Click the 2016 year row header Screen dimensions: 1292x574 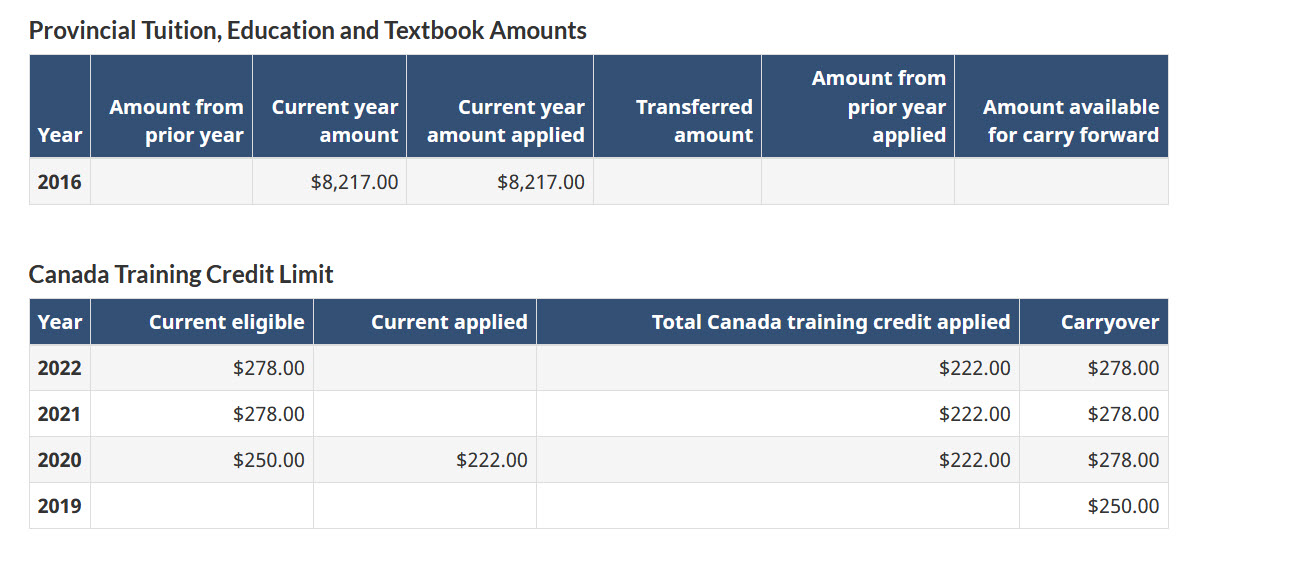(60, 182)
